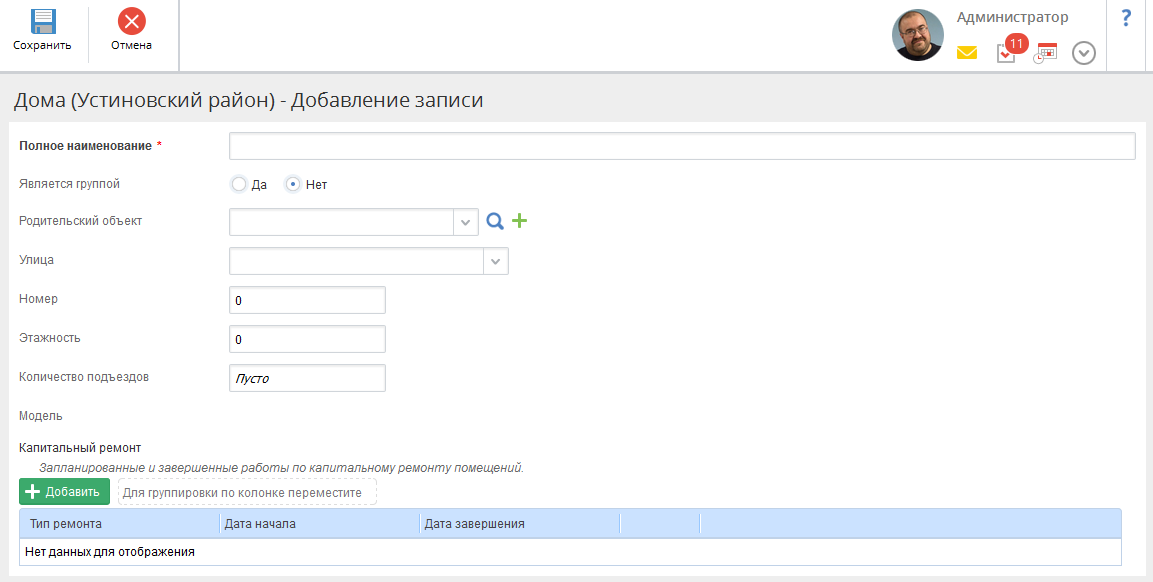
Task: Click the Капитальный ремонт section label
Action: click(x=80, y=447)
